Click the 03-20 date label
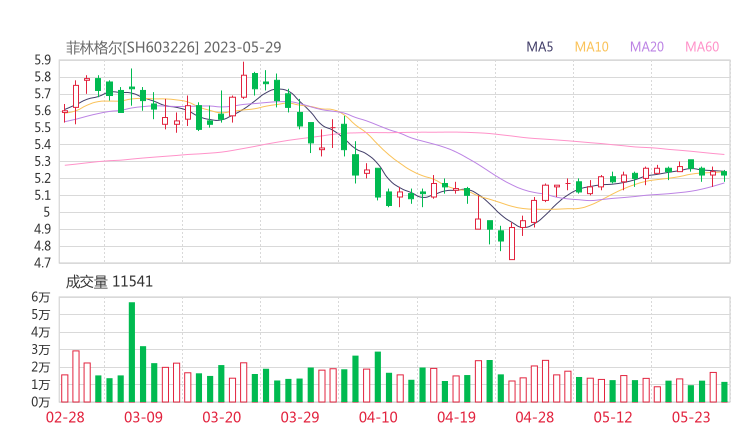Viewport: 740px width, 440px height. (x=222, y=417)
